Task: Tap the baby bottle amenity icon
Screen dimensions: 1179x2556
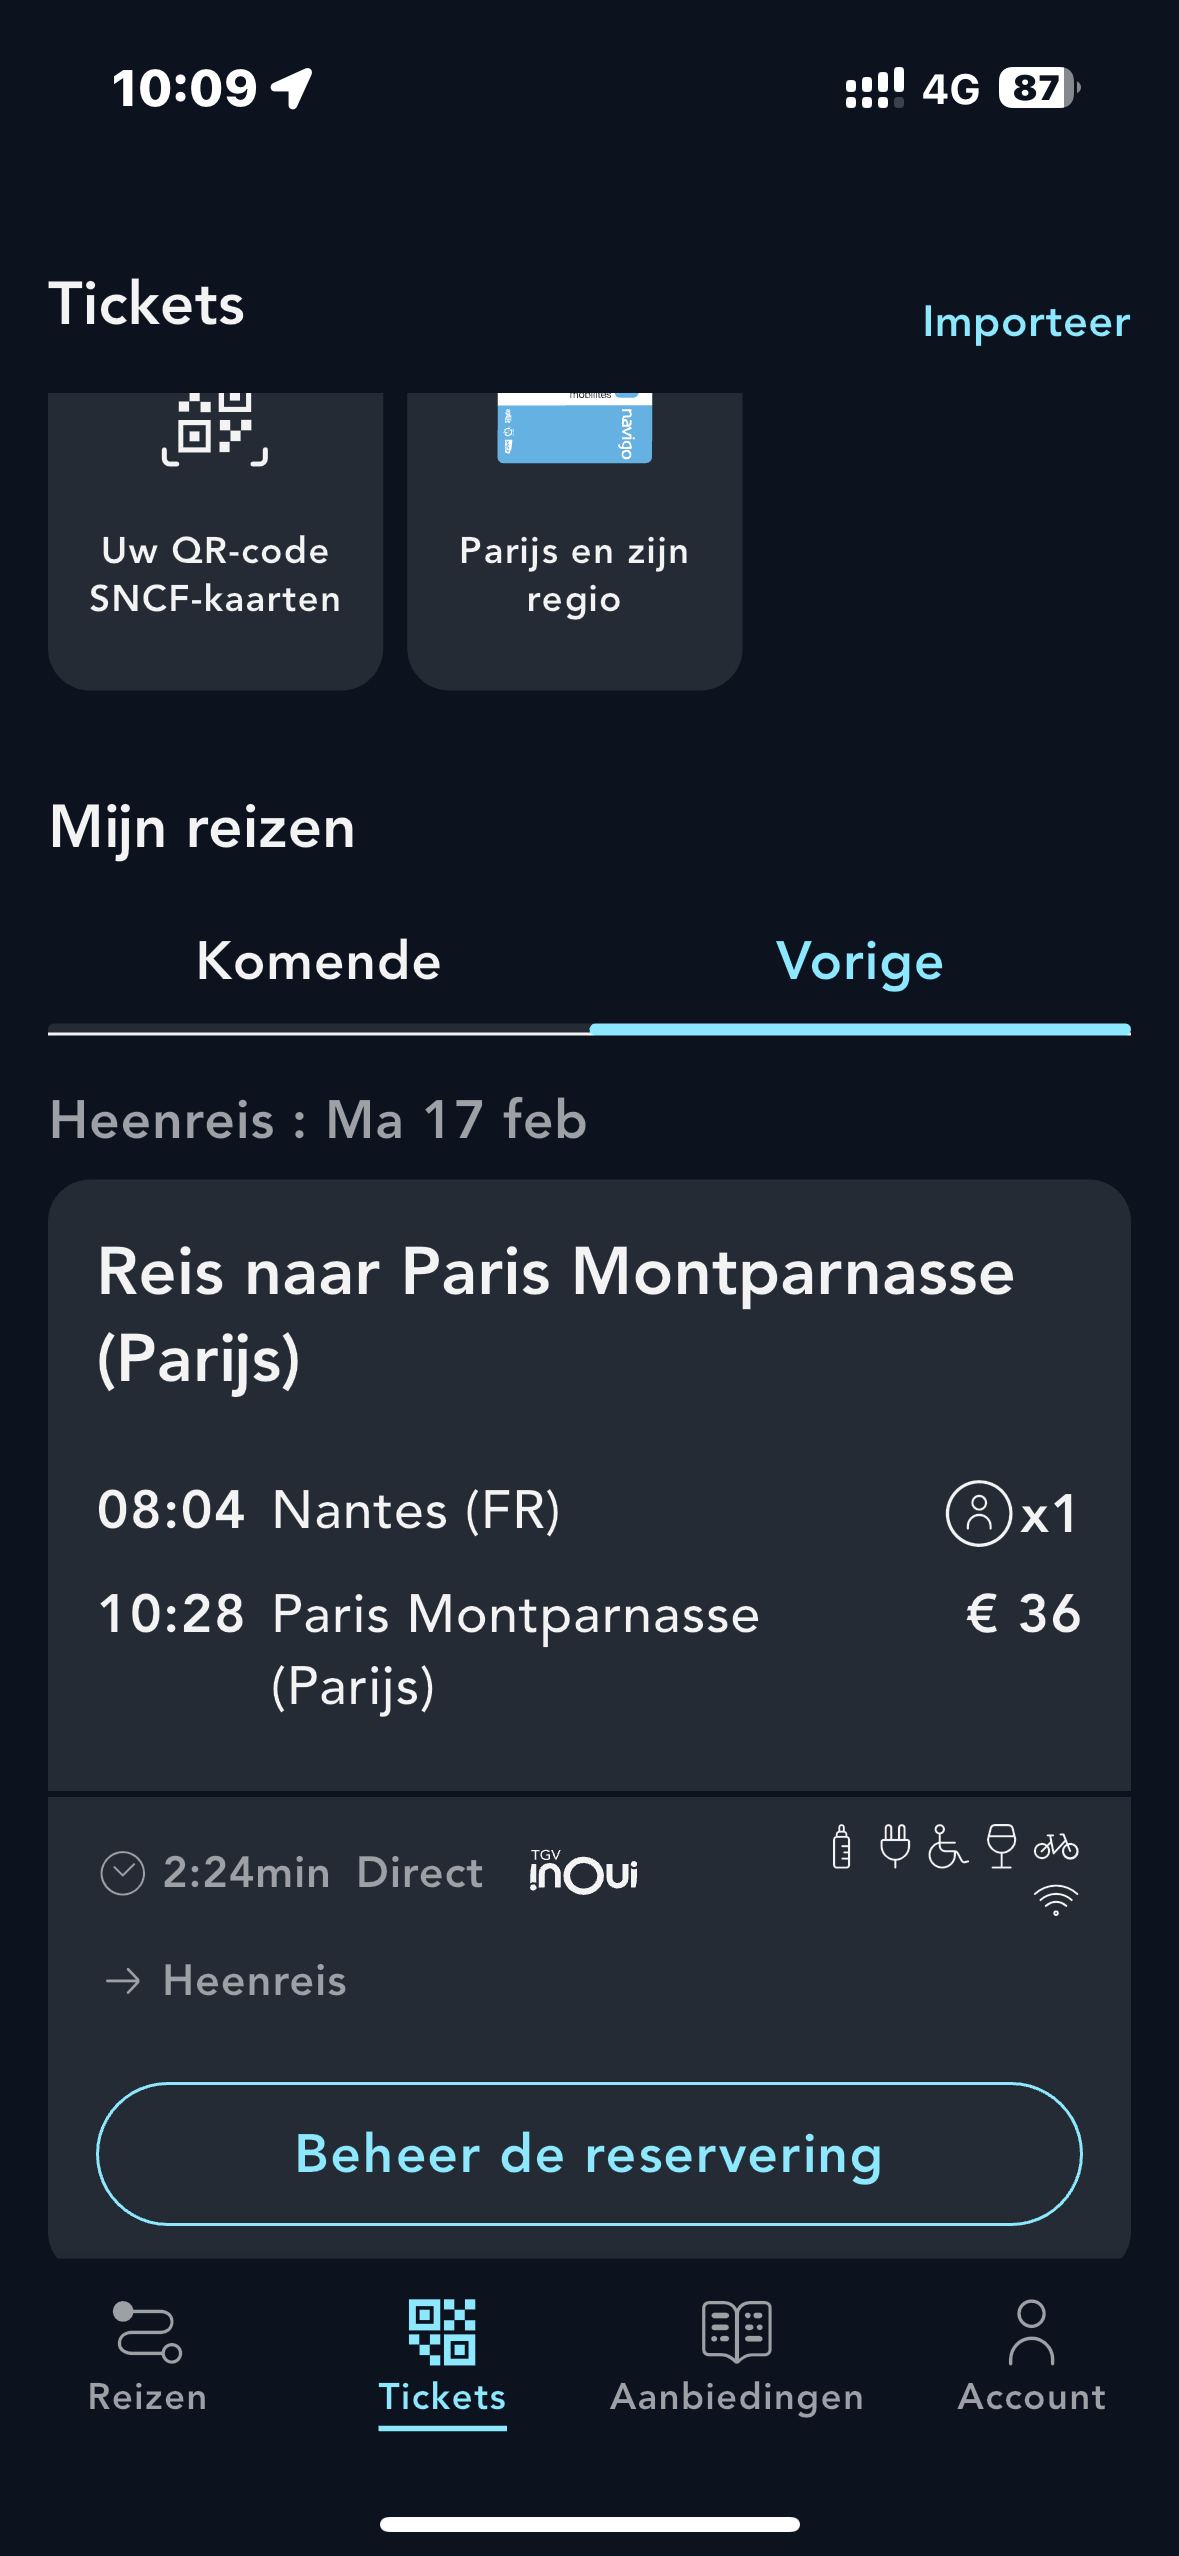Action: (x=842, y=1846)
